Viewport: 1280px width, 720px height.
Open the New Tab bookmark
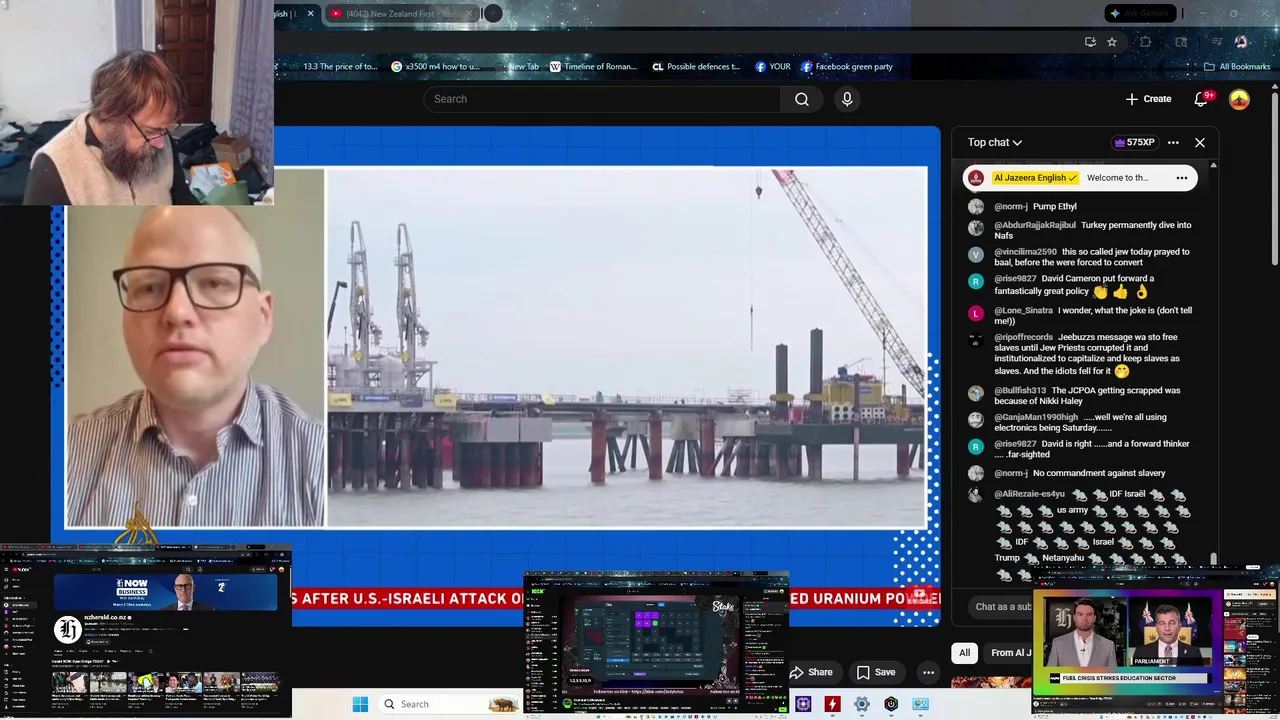[x=517, y=67]
